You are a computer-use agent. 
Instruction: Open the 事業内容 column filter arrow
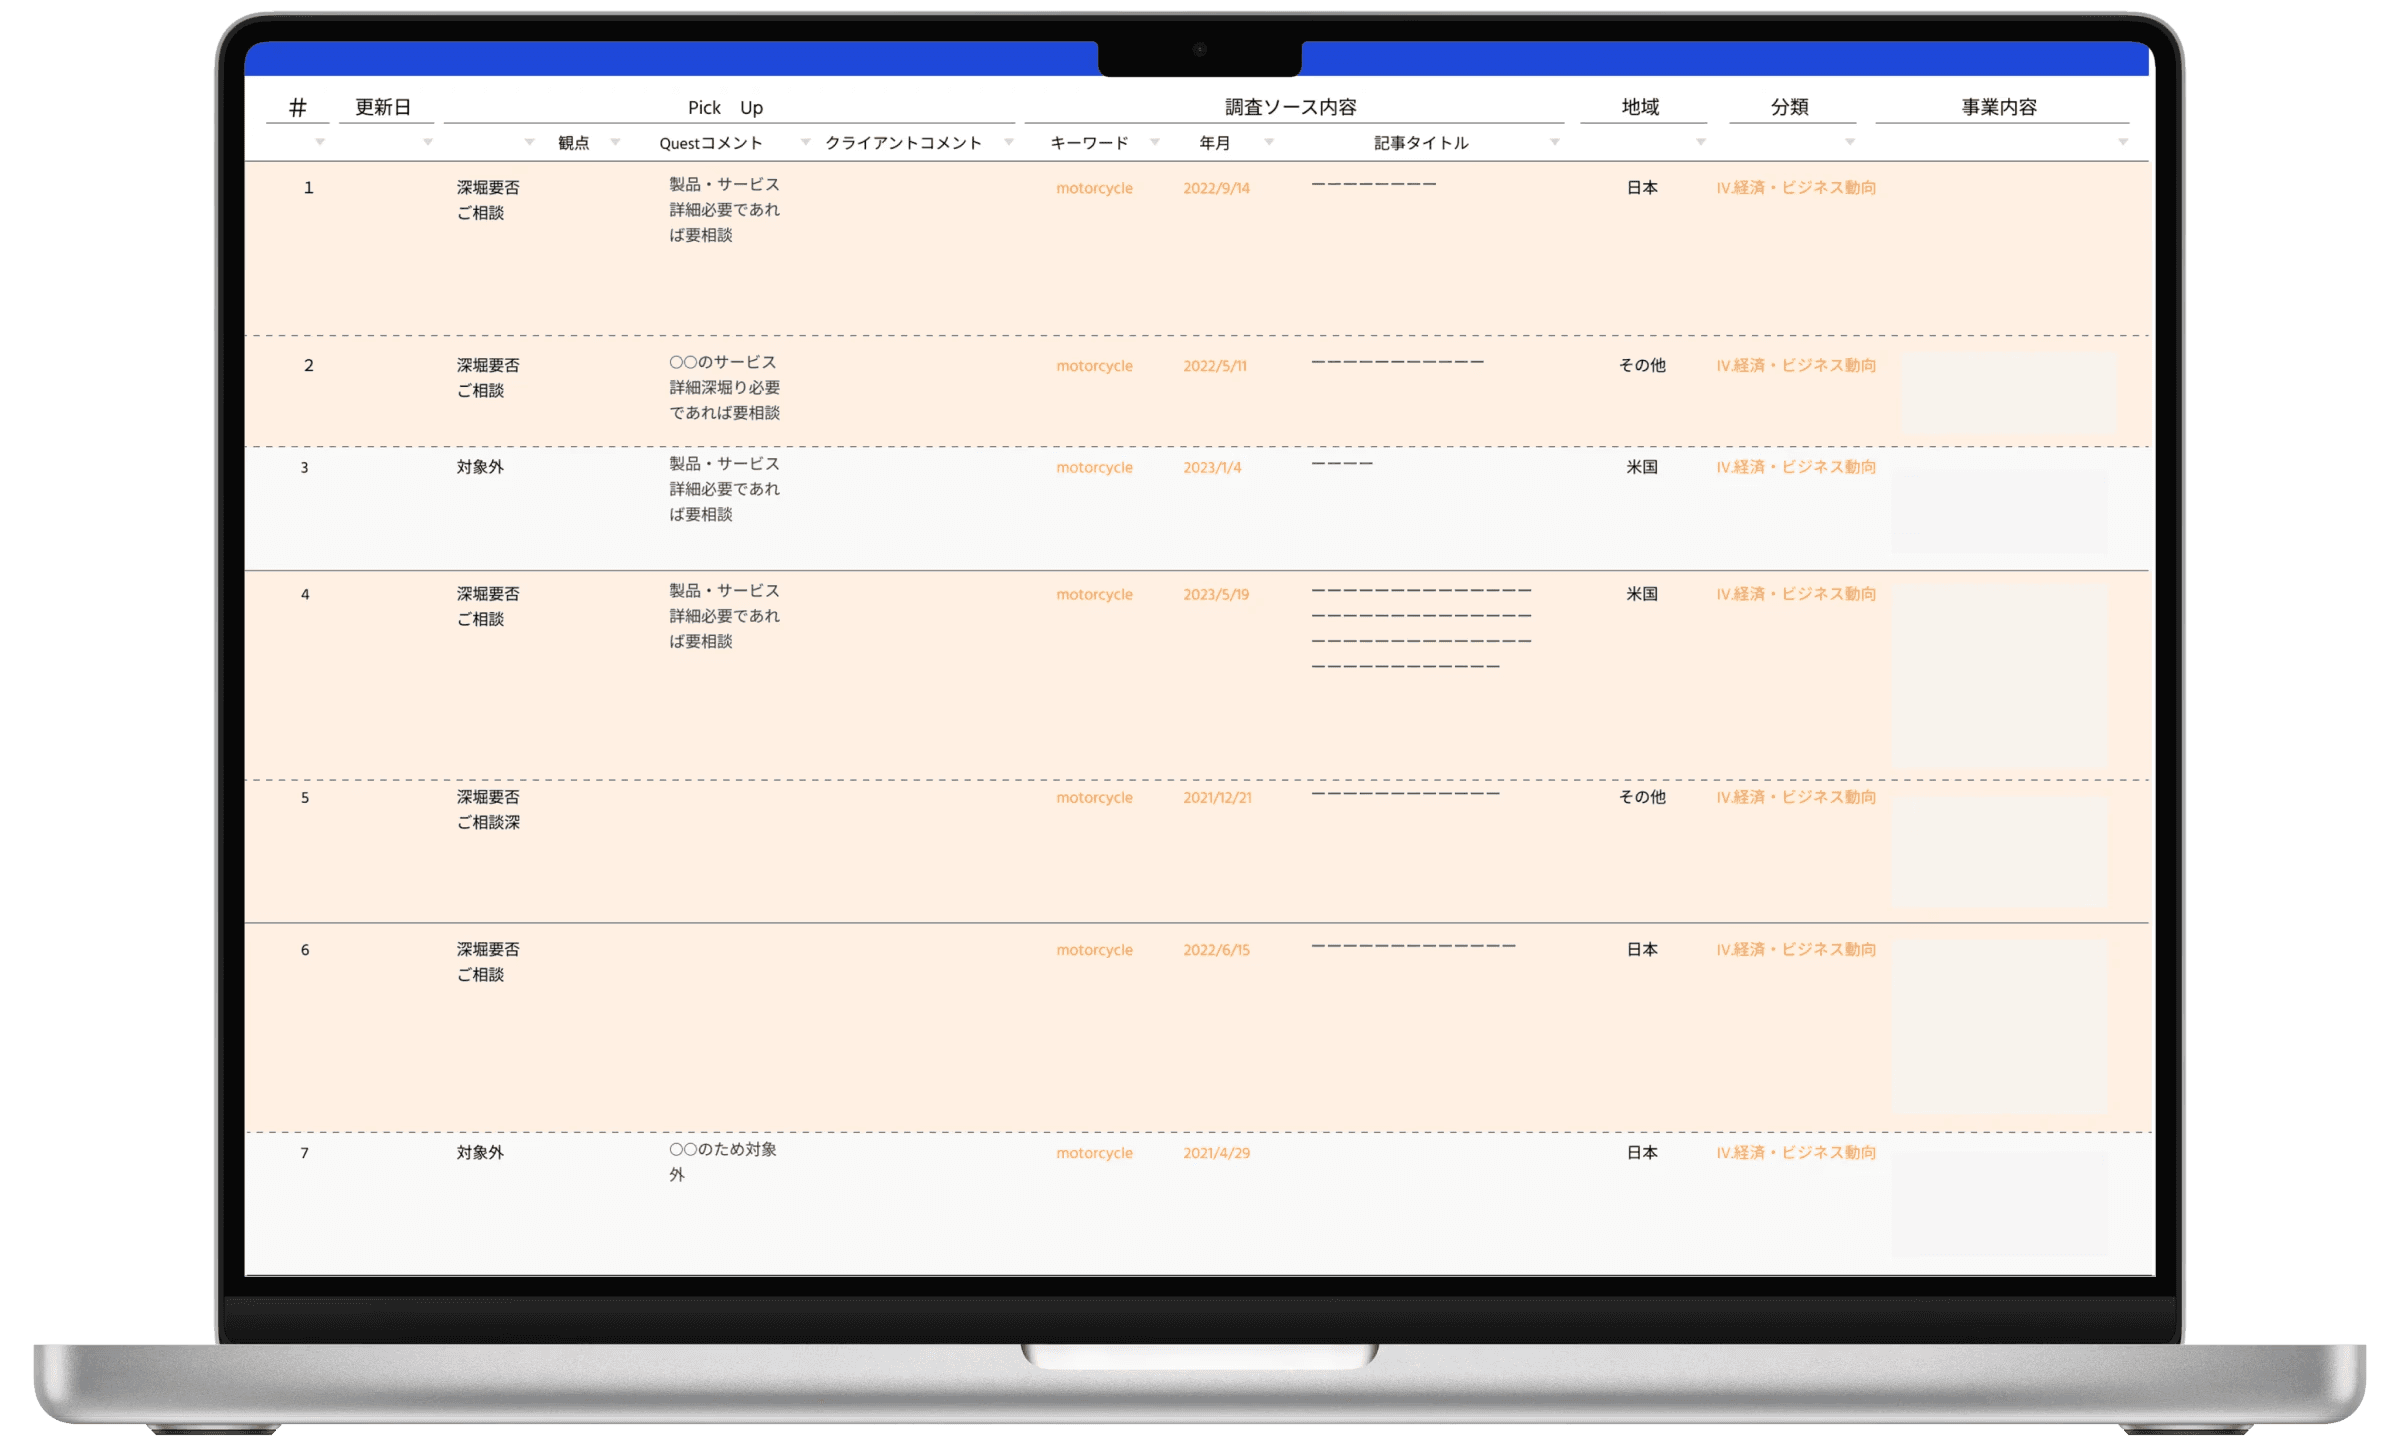point(2122,143)
